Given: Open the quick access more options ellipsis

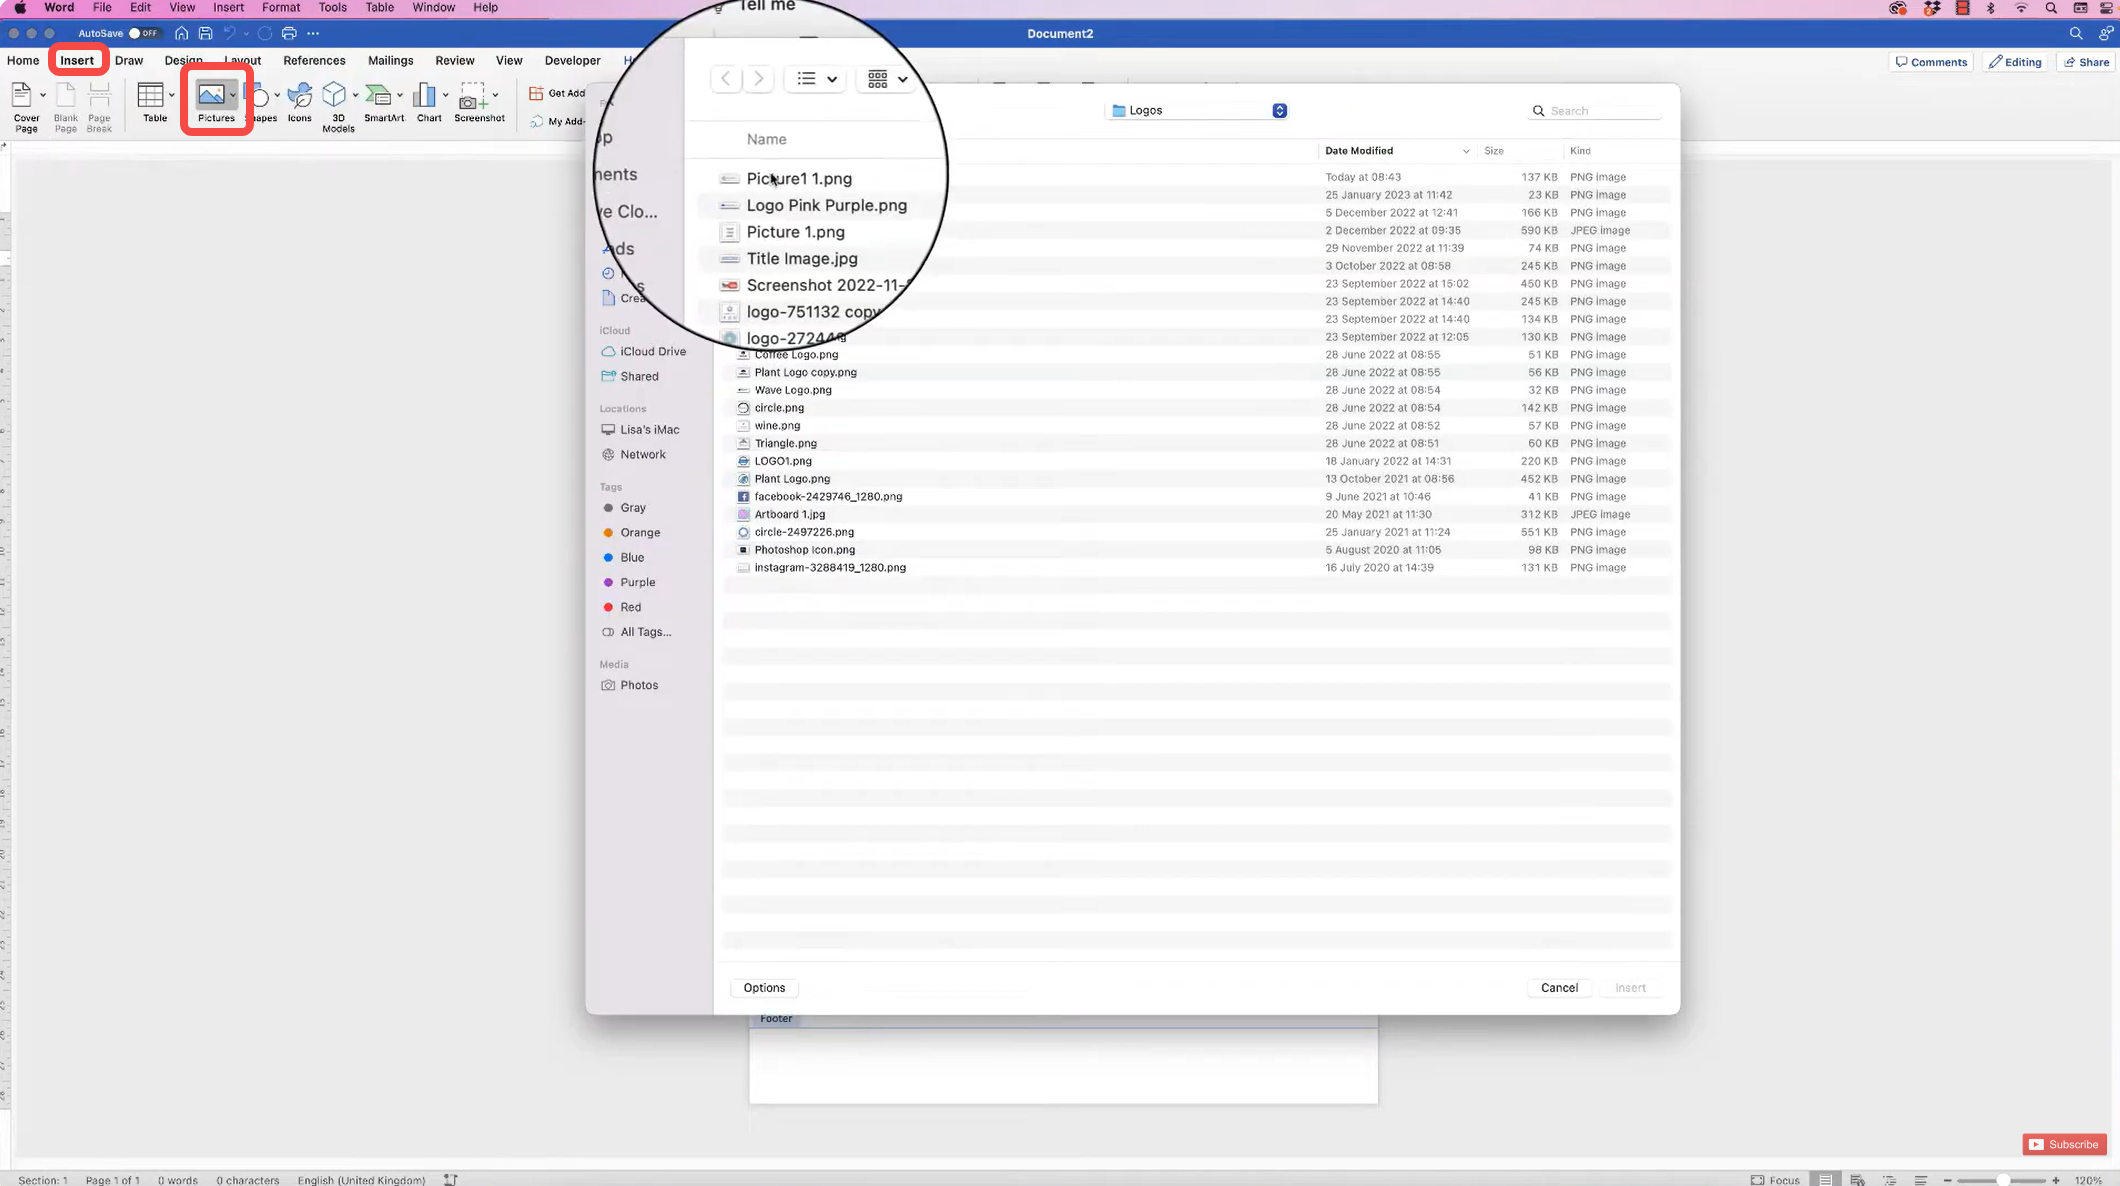Looking at the screenshot, I should coord(313,33).
